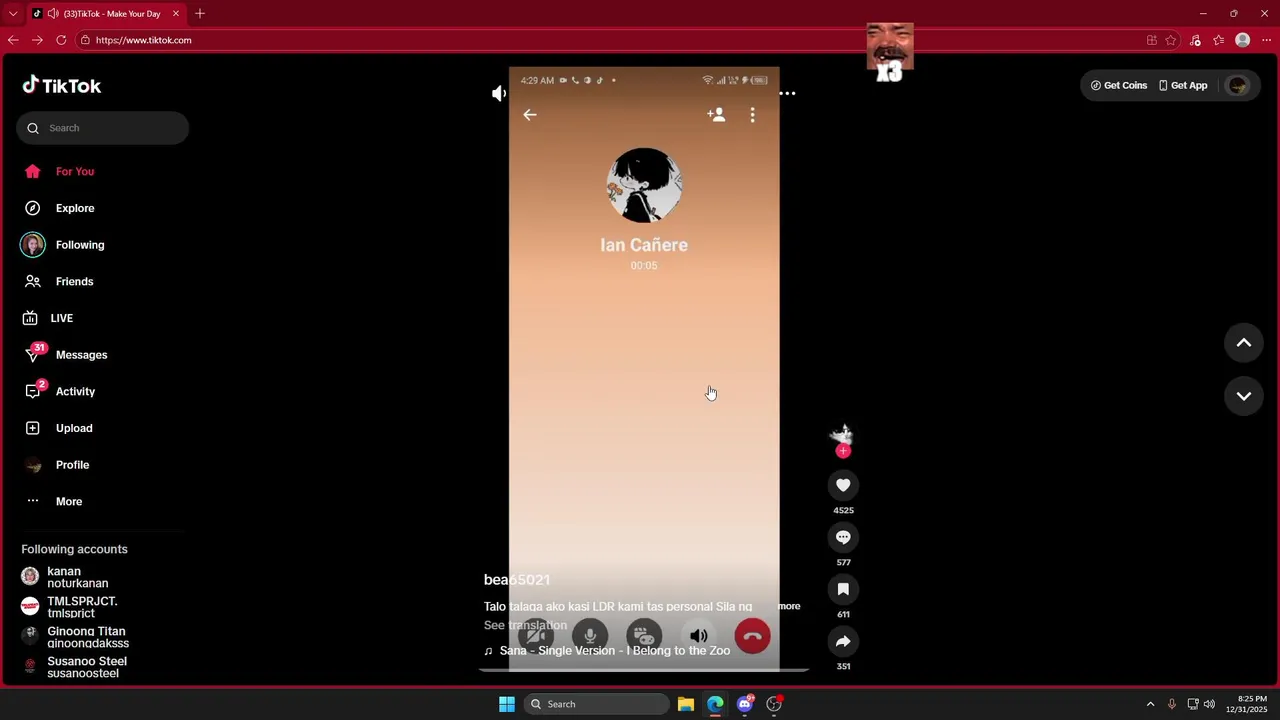
Task: Mute the video sound
Action: pyautogui.click(x=499, y=93)
